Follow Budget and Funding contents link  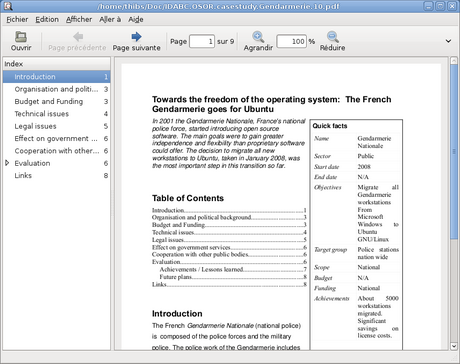pyautogui.click(x=229, y=225)
